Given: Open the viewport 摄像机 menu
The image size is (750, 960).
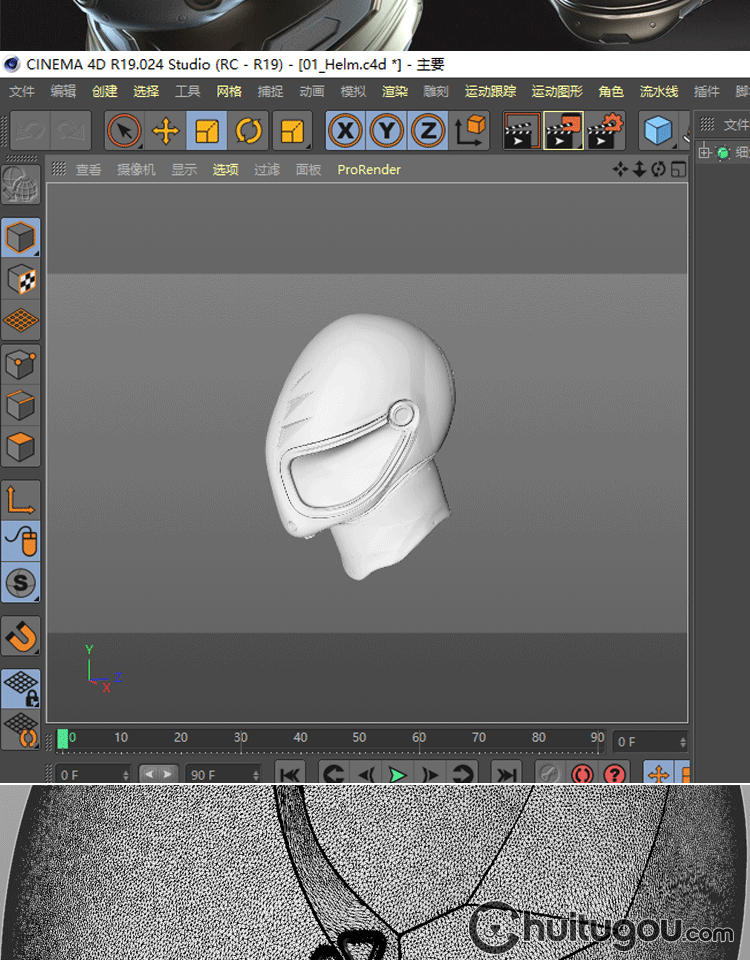Looking at the screenshot, I should click(x=136, y=170).
